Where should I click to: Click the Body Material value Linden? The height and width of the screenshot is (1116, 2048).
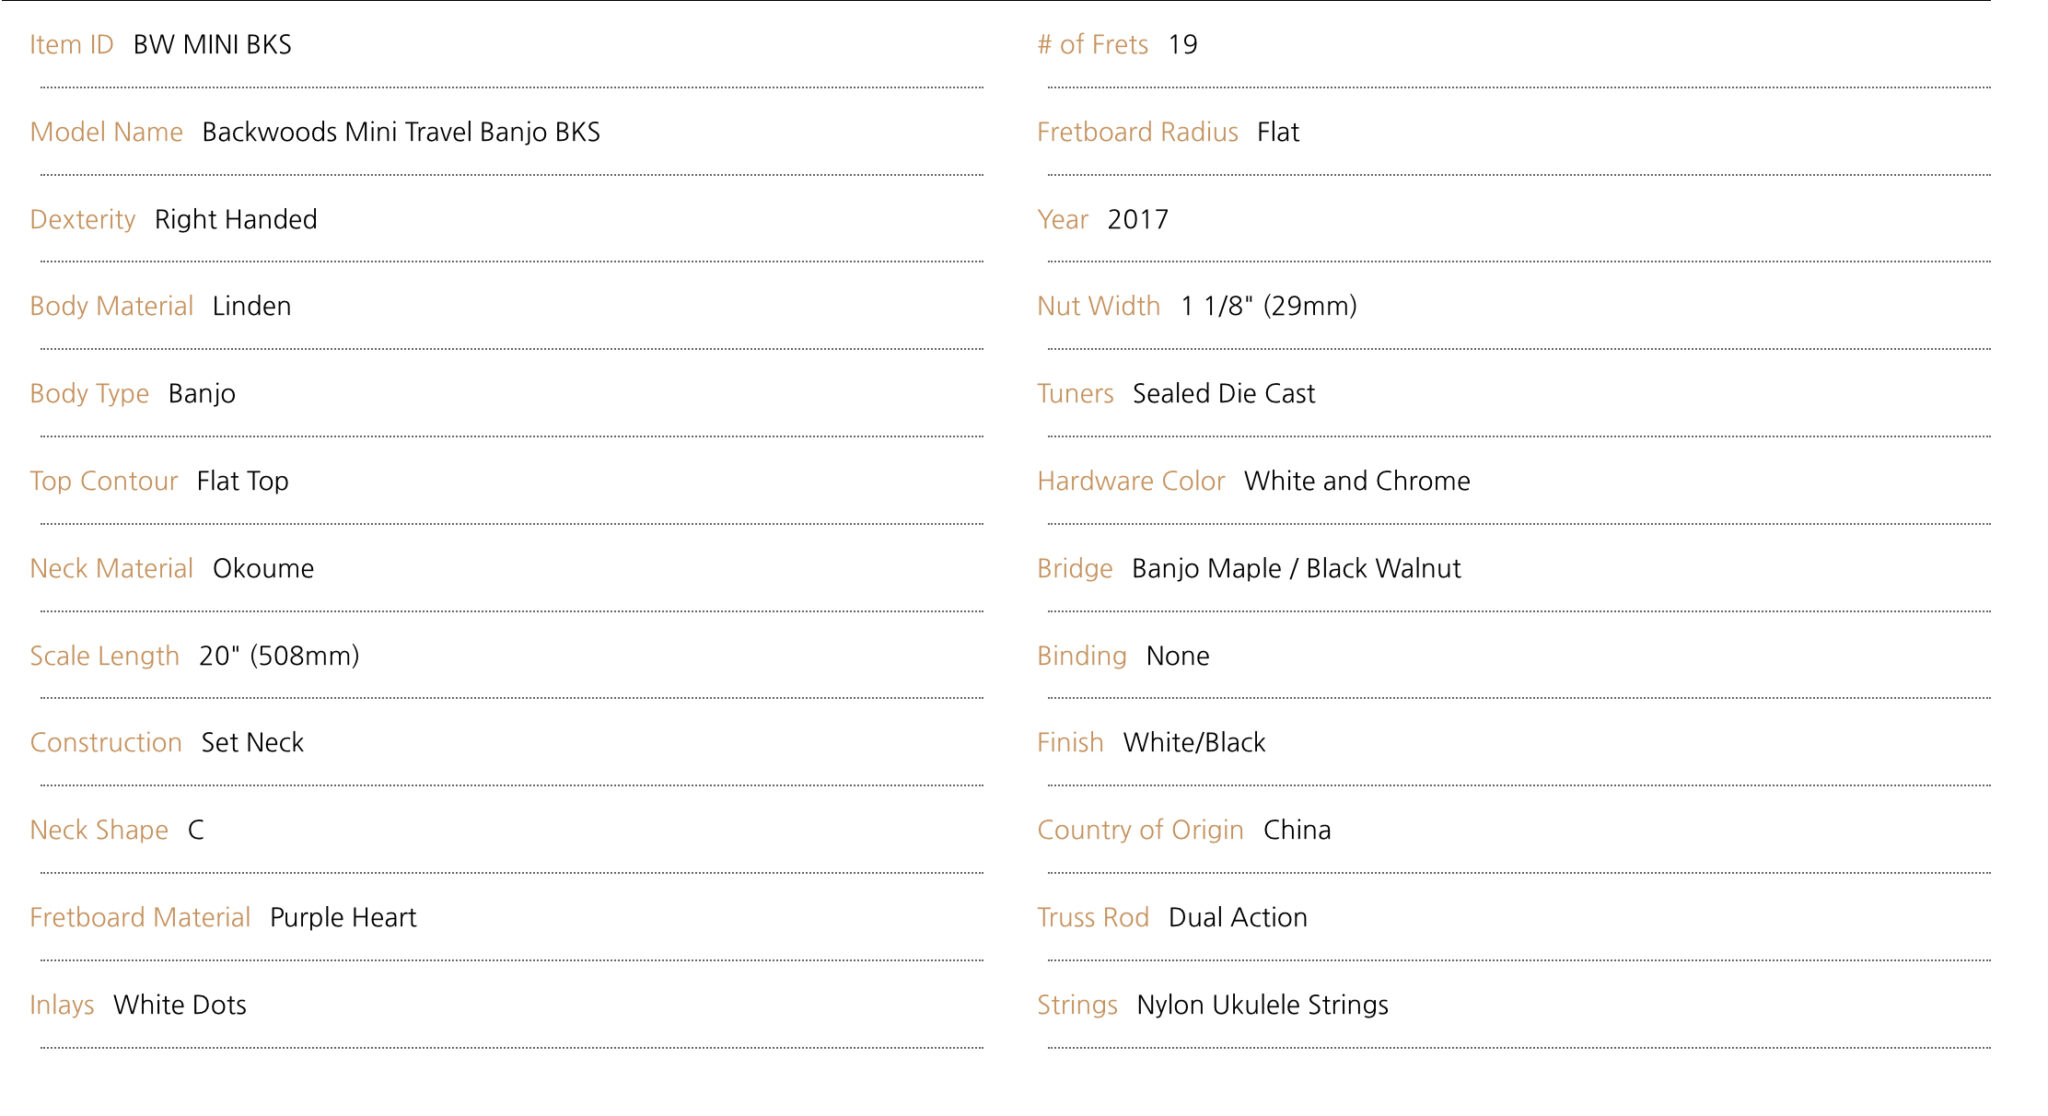pos(252,306)
